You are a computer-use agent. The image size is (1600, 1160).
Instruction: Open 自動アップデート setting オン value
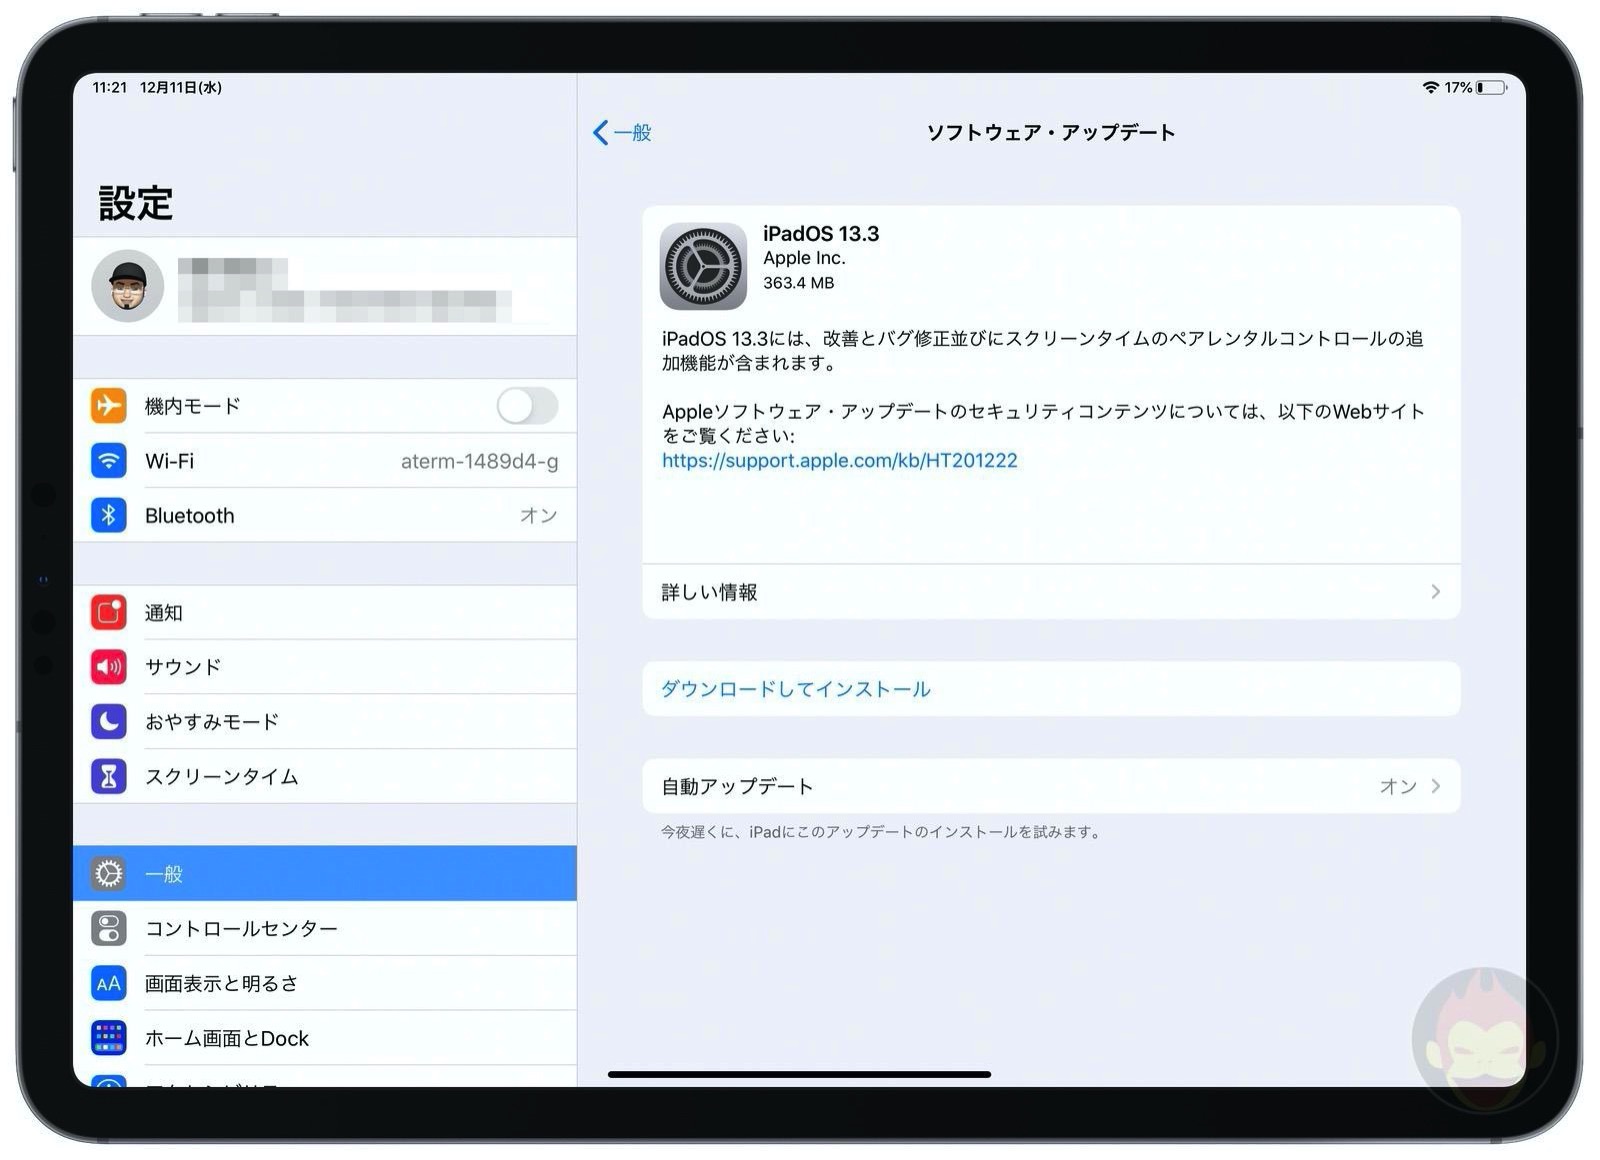[1398, 786]
